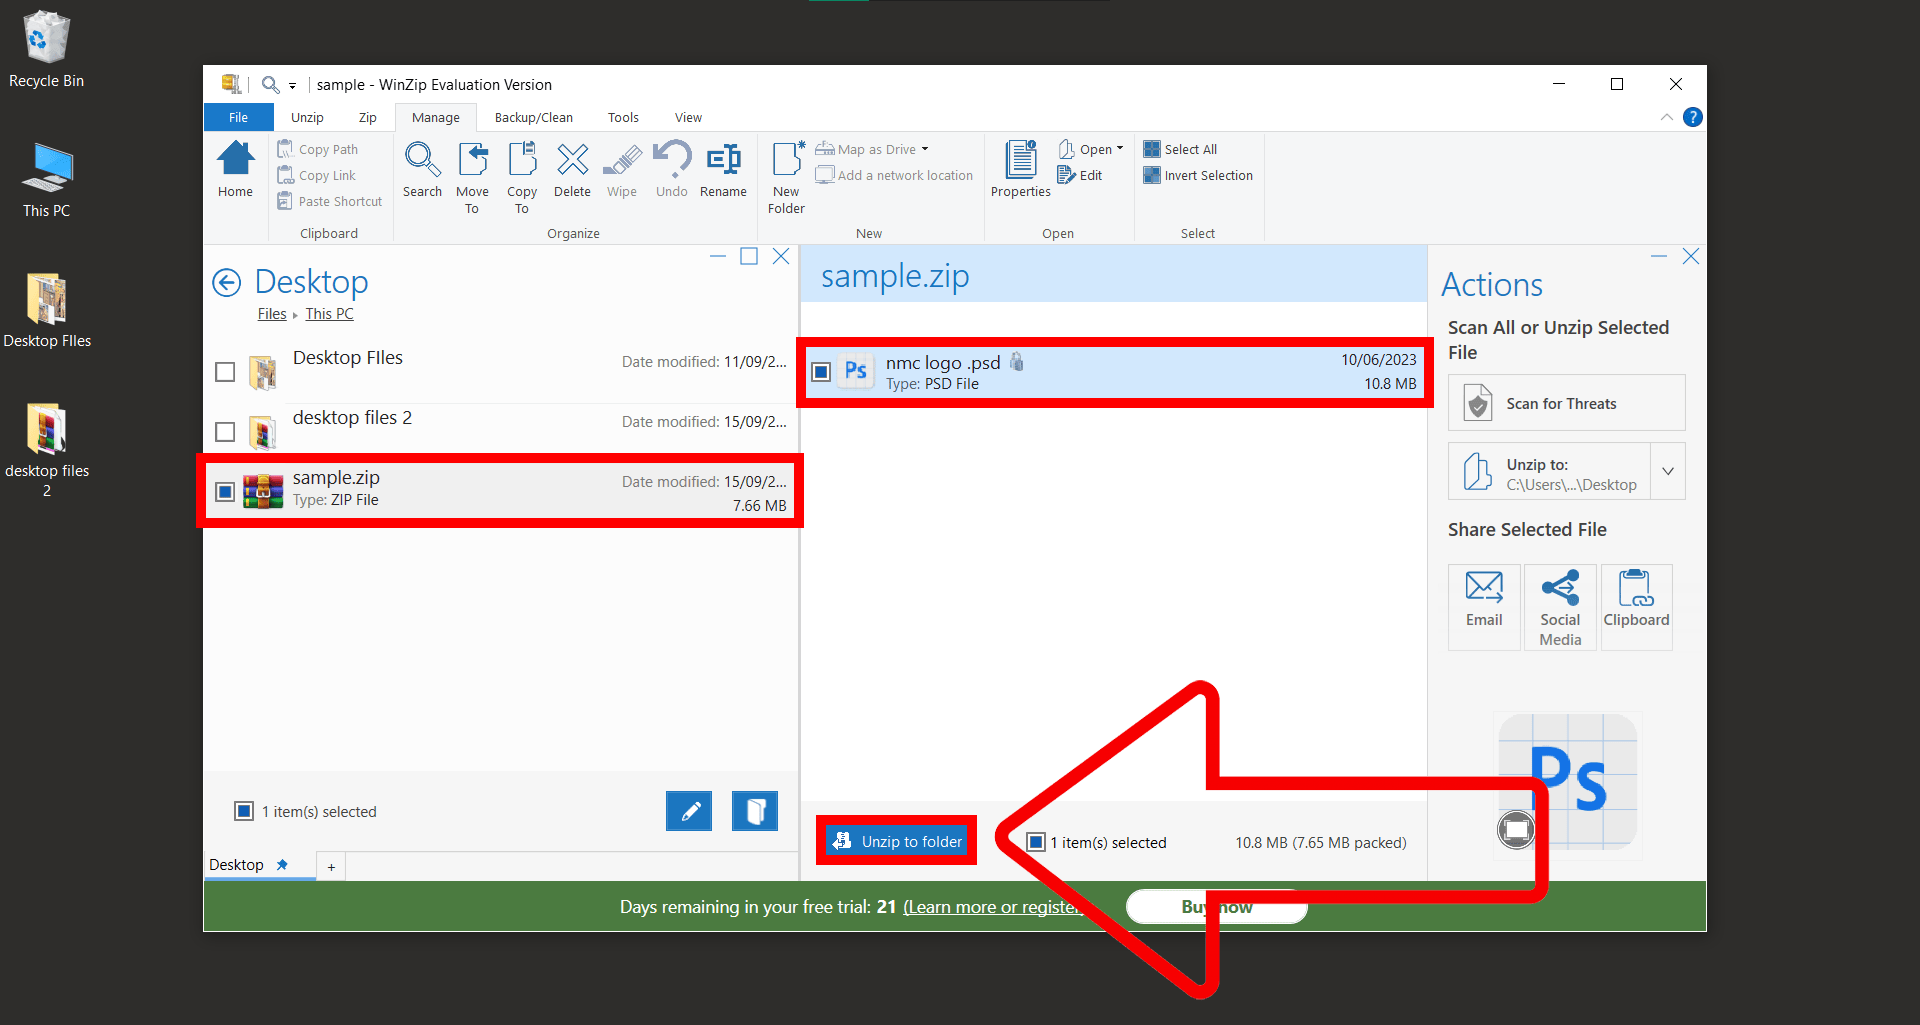This screenshot has width=1920, height=1025.
Task: Switch to the Backup/Clean tab
Action: click(533, 117)
